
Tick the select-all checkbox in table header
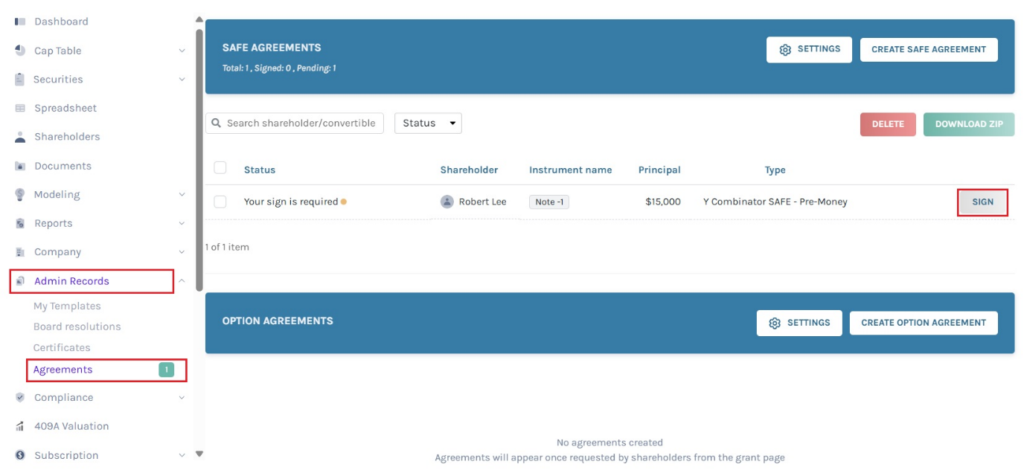(x=220, y=169)
